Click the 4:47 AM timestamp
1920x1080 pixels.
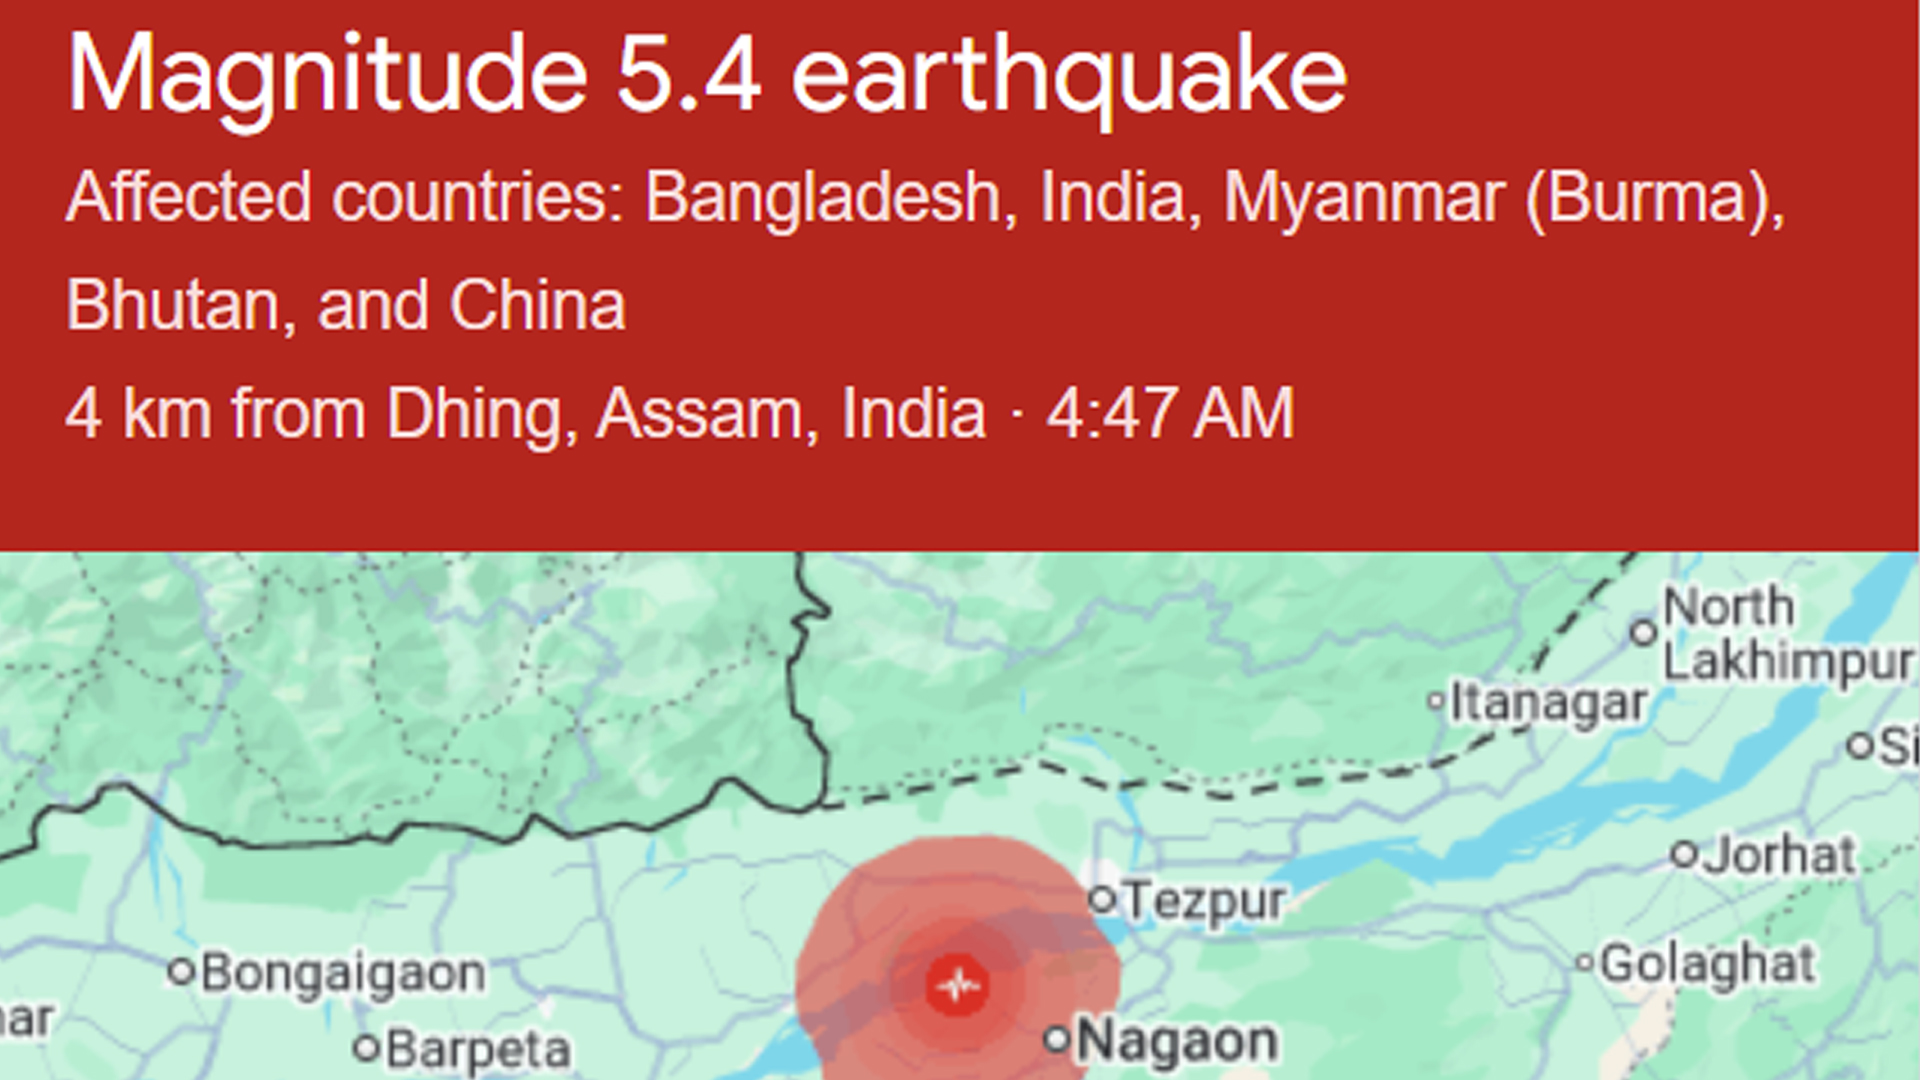click(1170, 414)
